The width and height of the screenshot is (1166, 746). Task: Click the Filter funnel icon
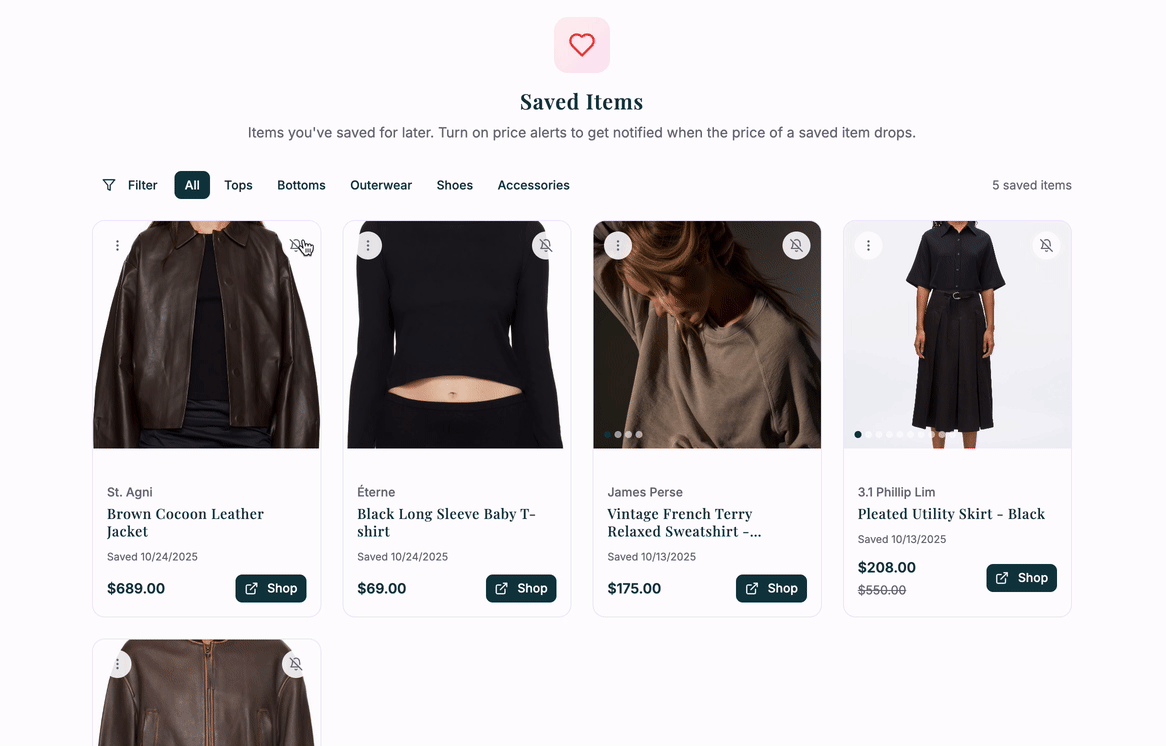pos(109,185)
